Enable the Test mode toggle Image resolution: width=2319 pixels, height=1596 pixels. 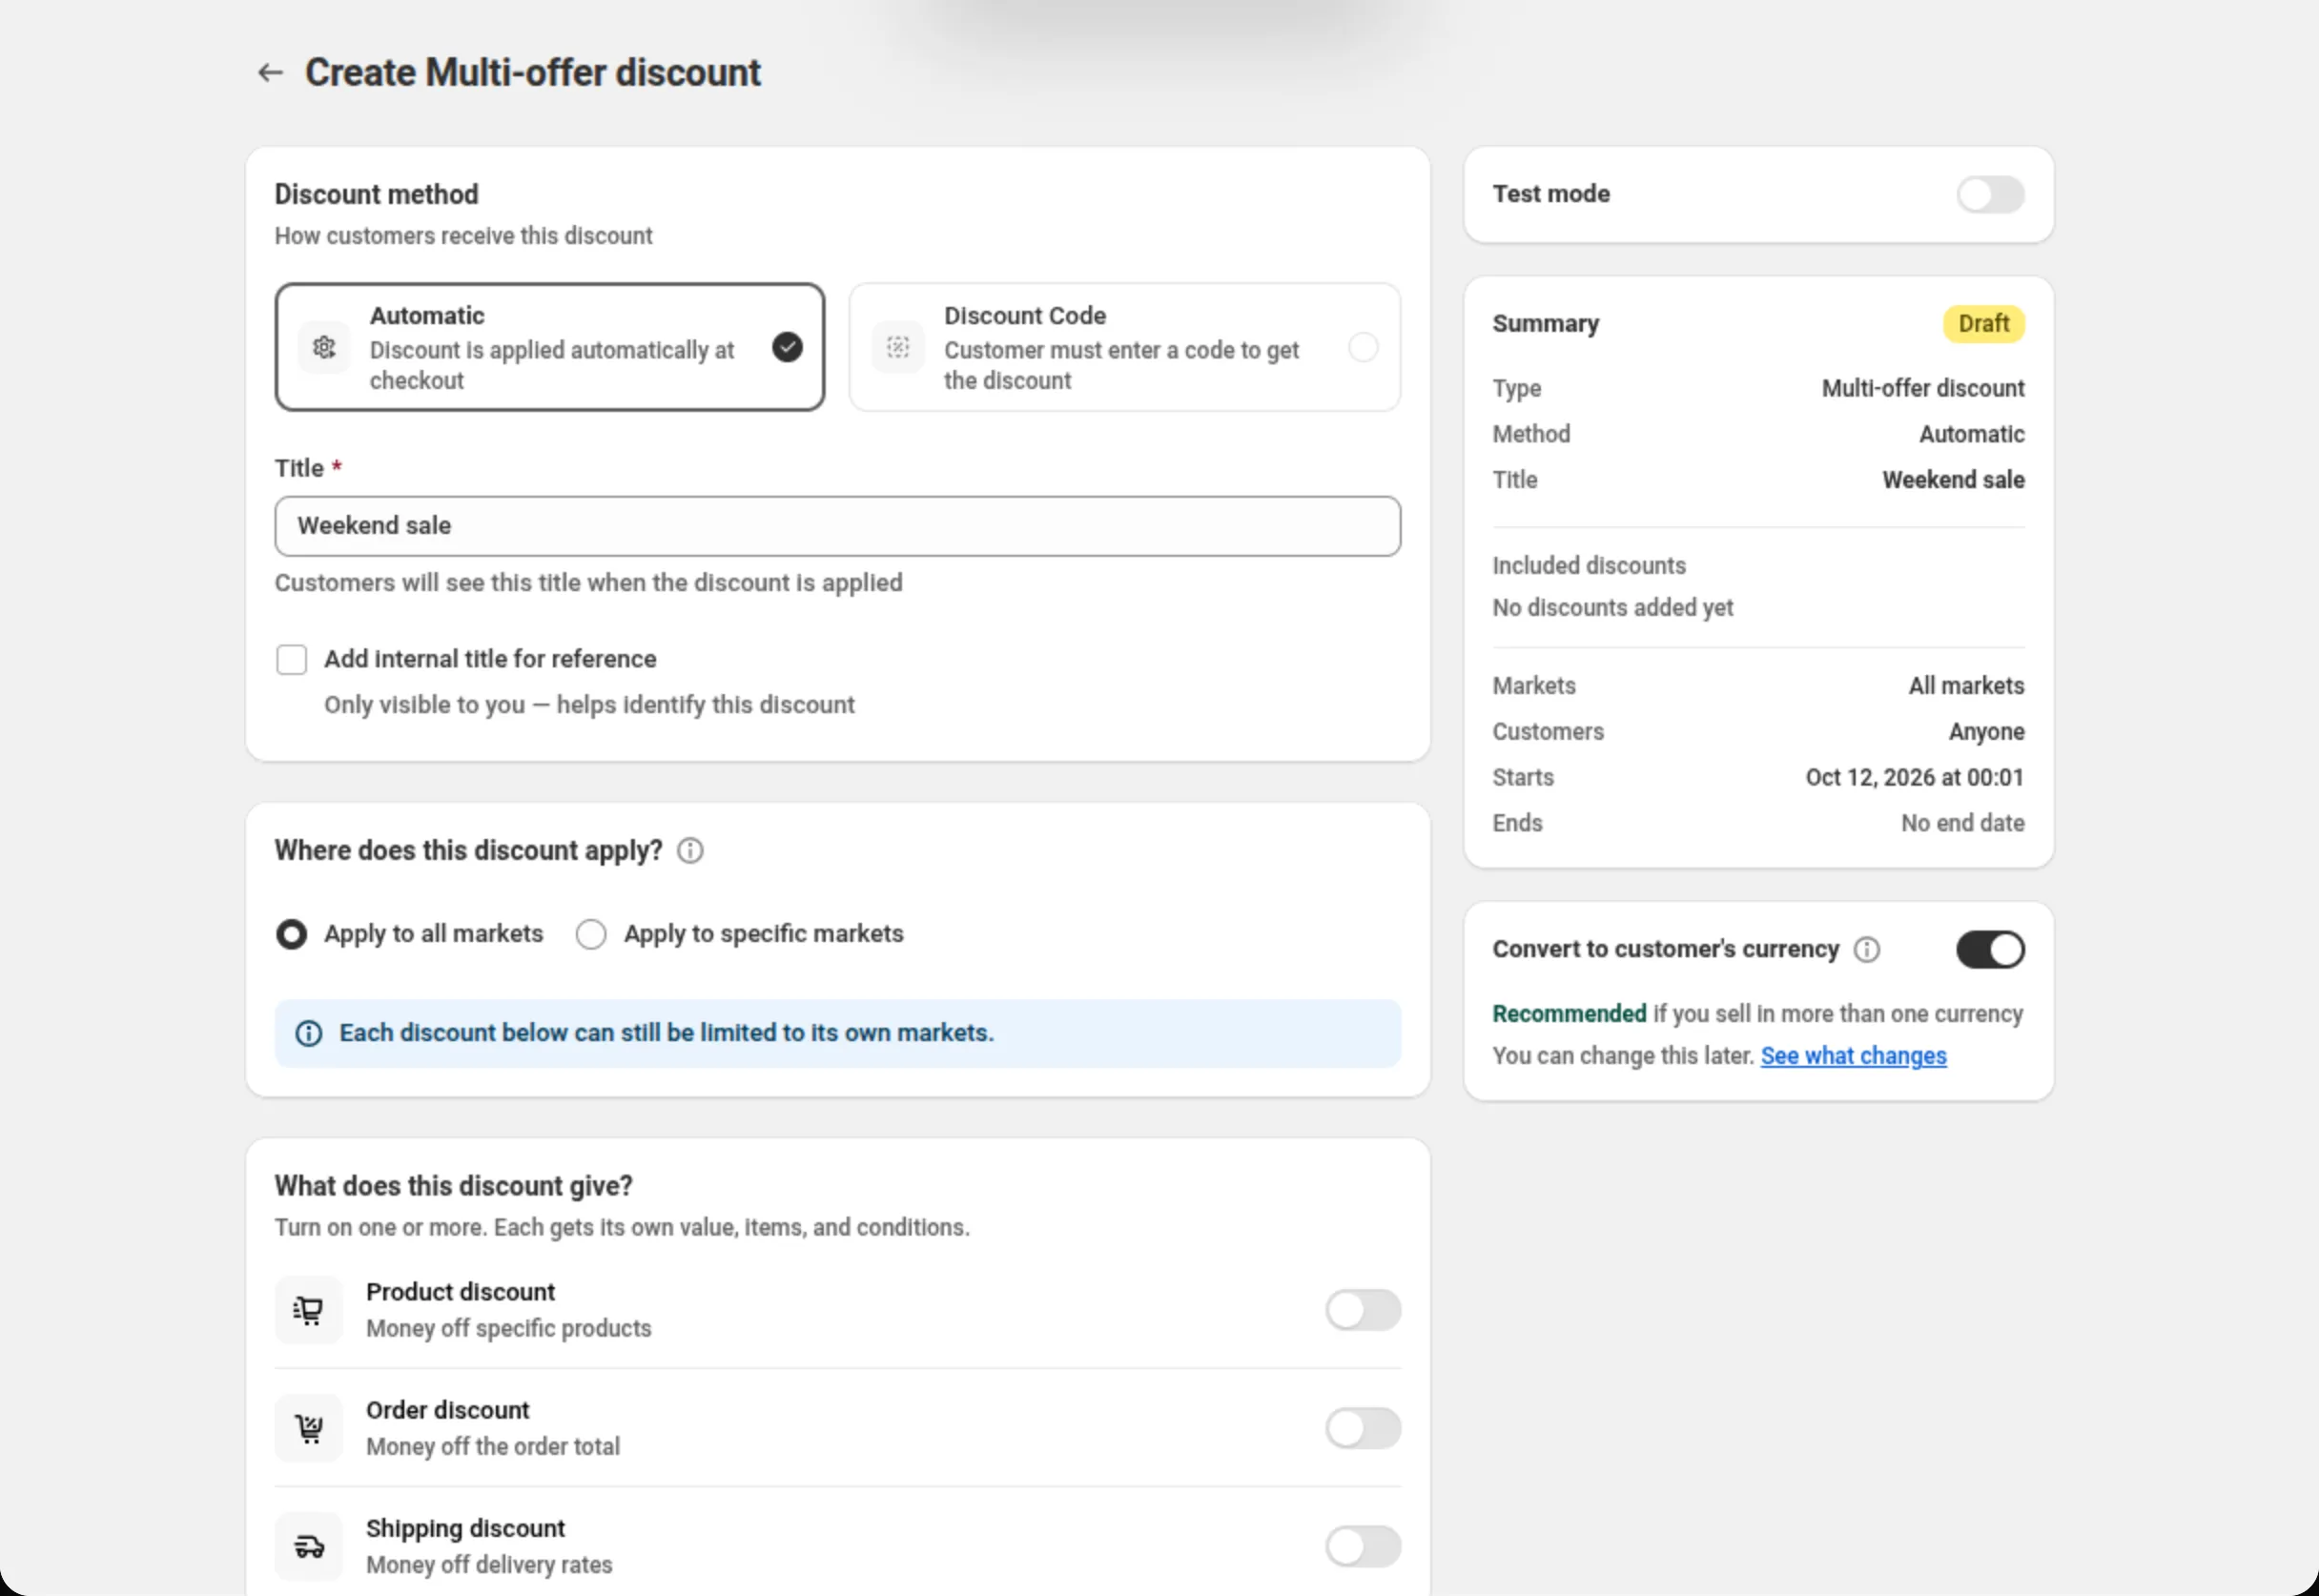[1990, 194]
